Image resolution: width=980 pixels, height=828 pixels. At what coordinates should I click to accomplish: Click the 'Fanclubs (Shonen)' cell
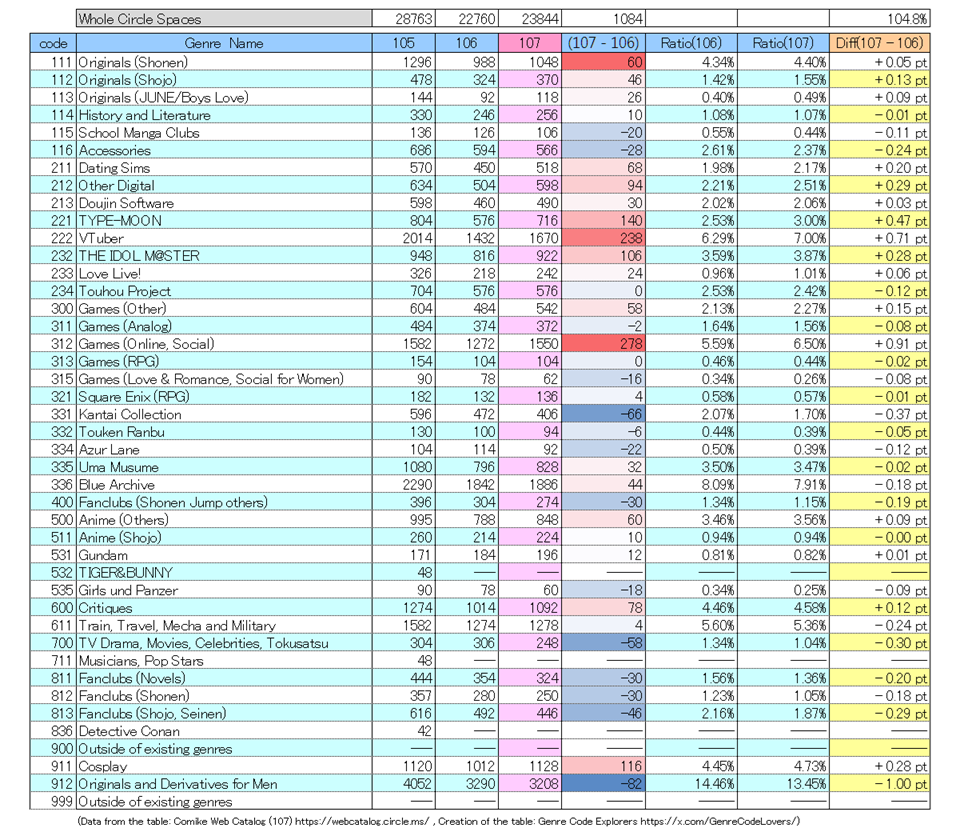(x=224, y=696)
